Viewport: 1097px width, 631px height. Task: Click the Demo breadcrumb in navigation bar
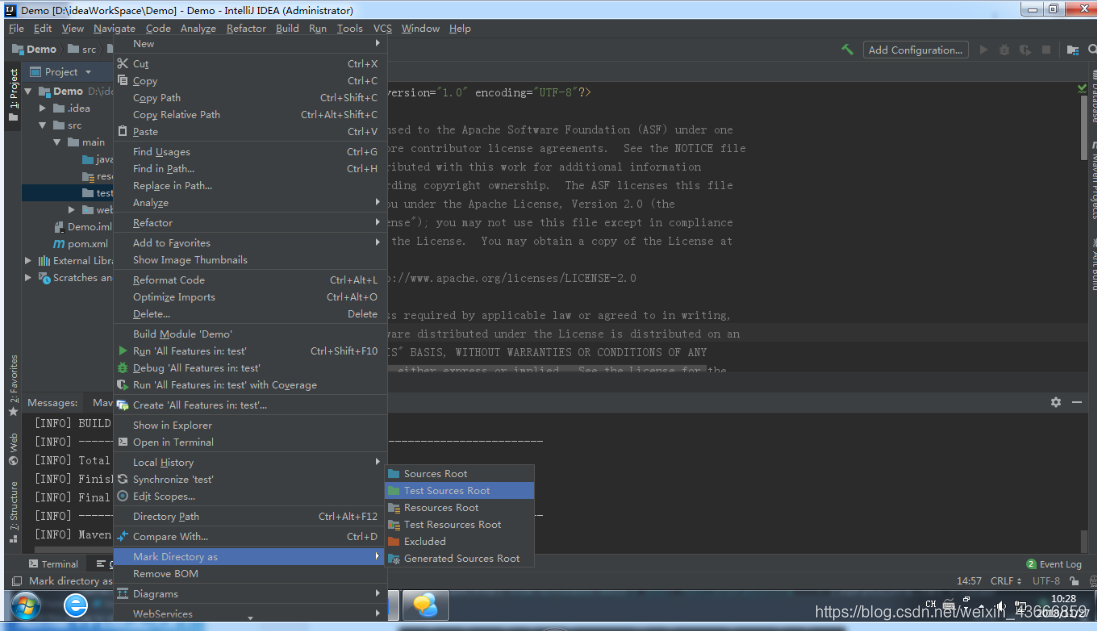tap(34, 49)
